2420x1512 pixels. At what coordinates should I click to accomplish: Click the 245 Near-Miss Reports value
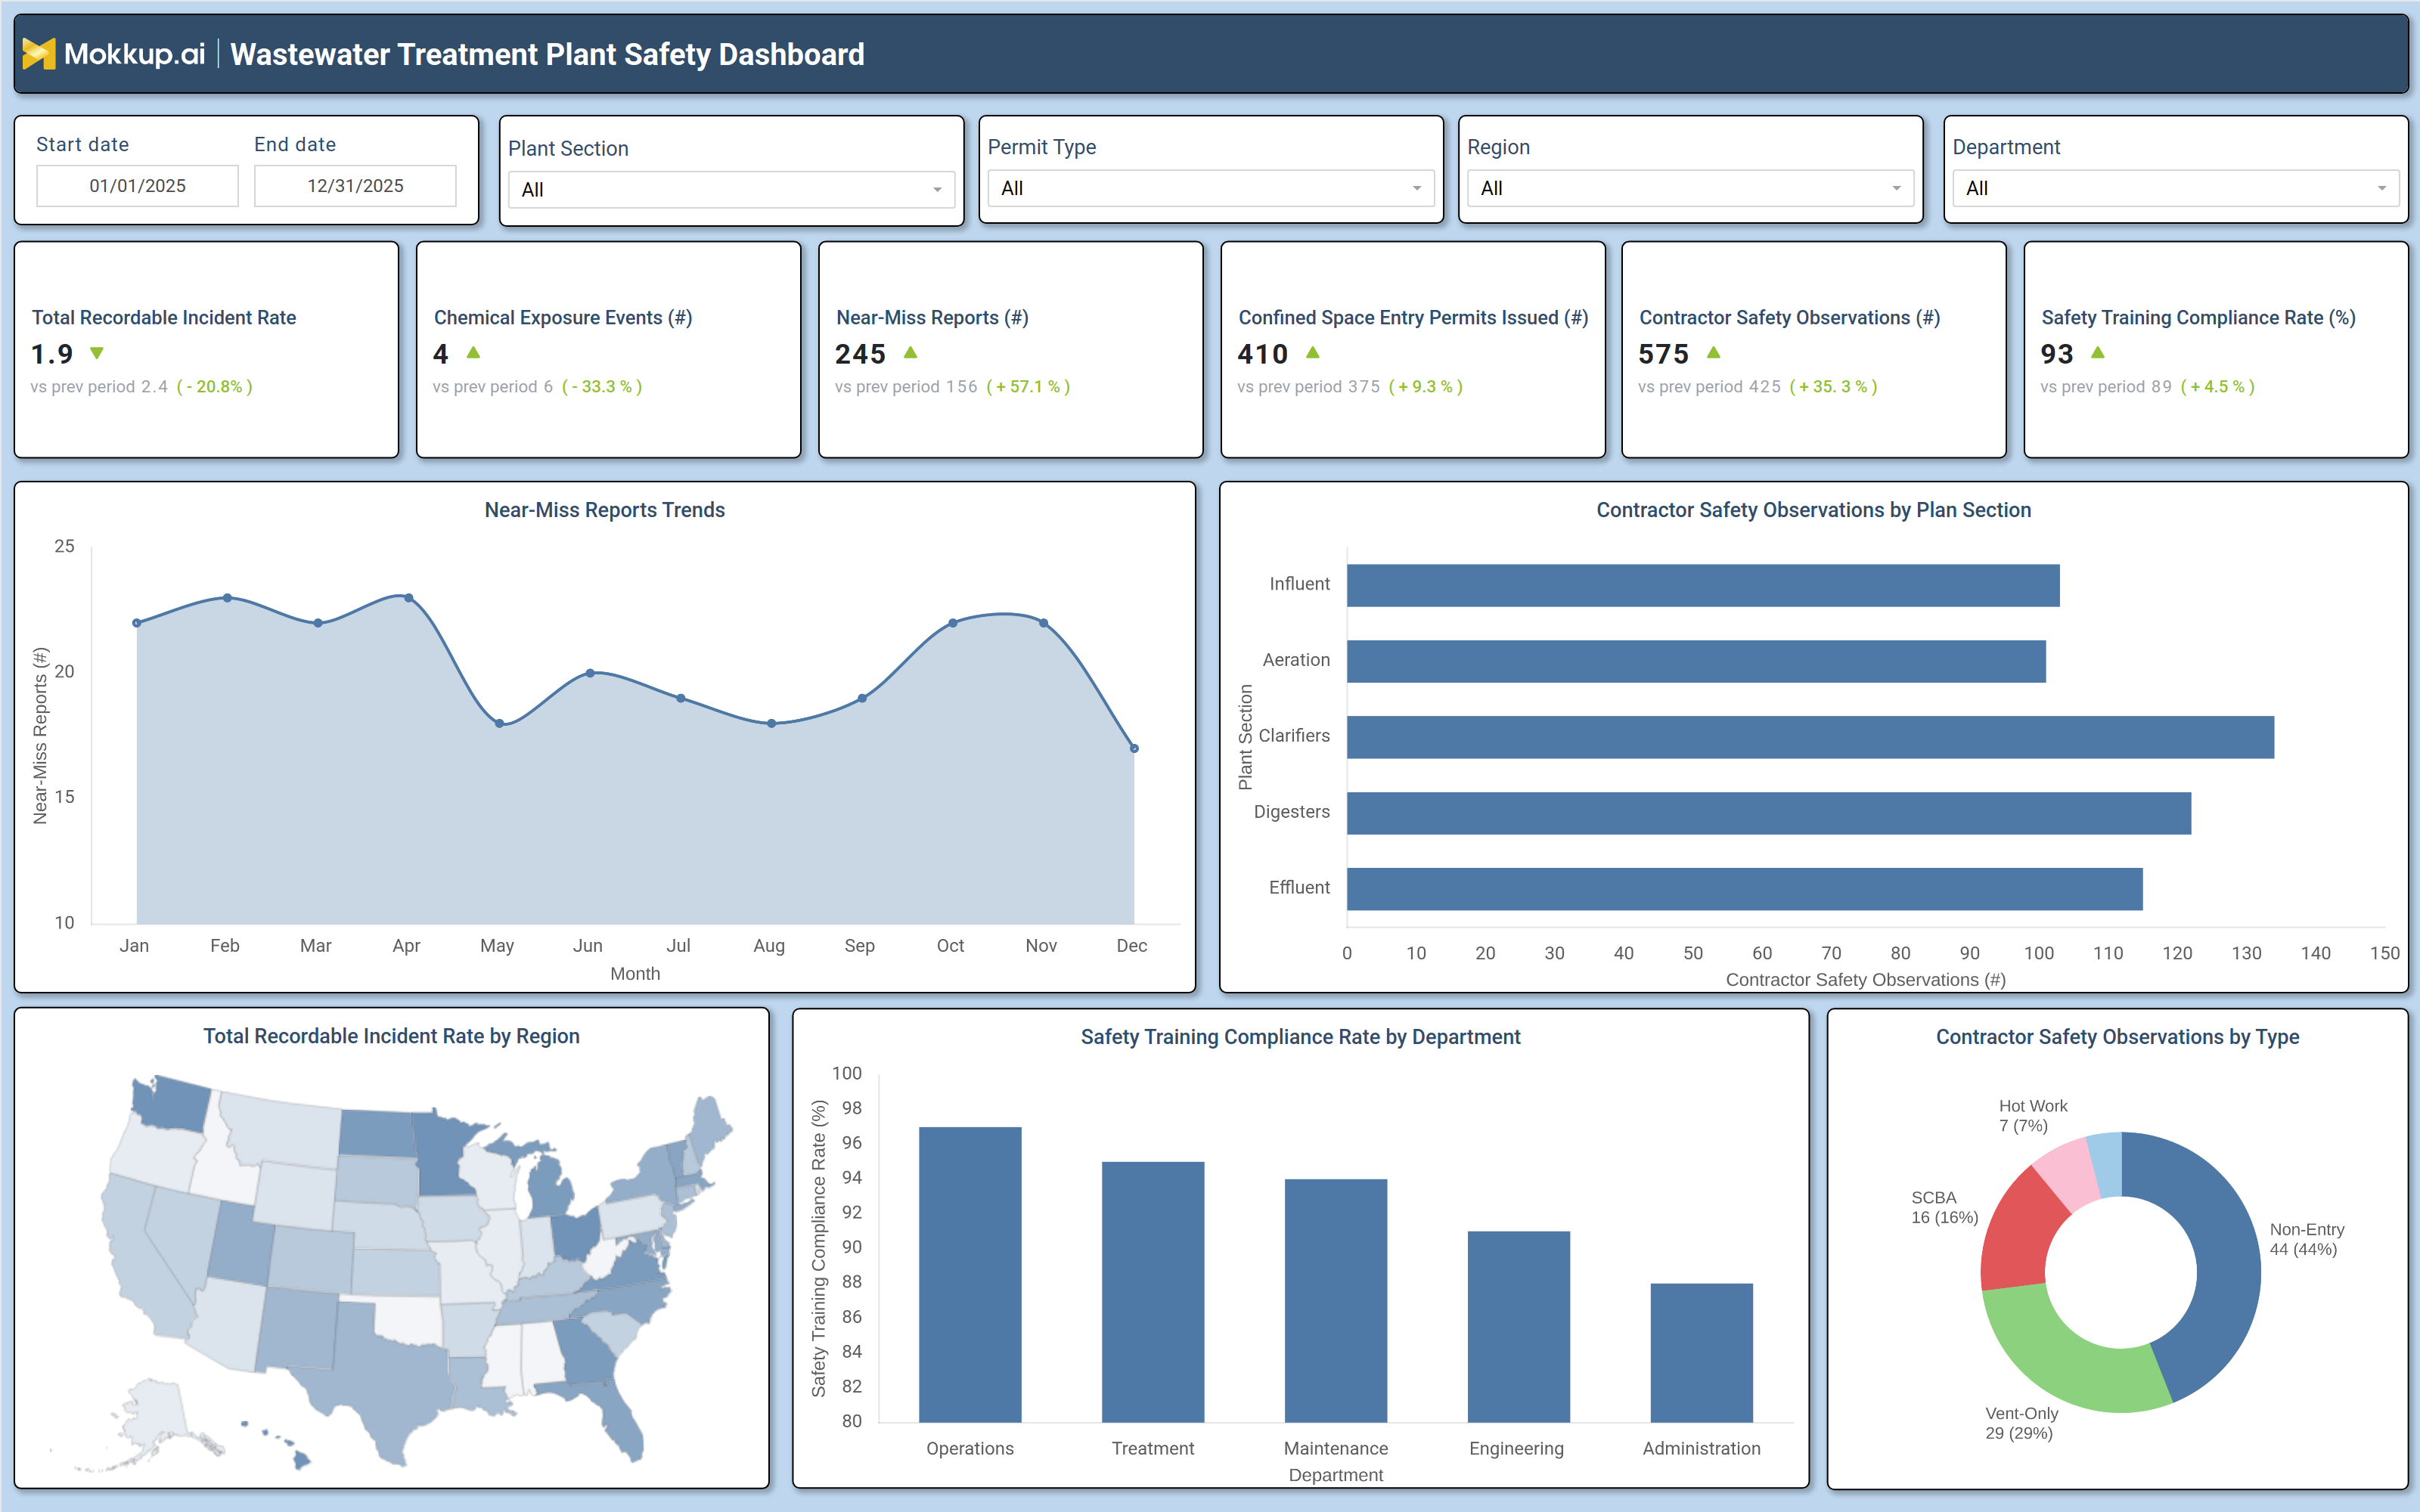[x=860, y=354]
